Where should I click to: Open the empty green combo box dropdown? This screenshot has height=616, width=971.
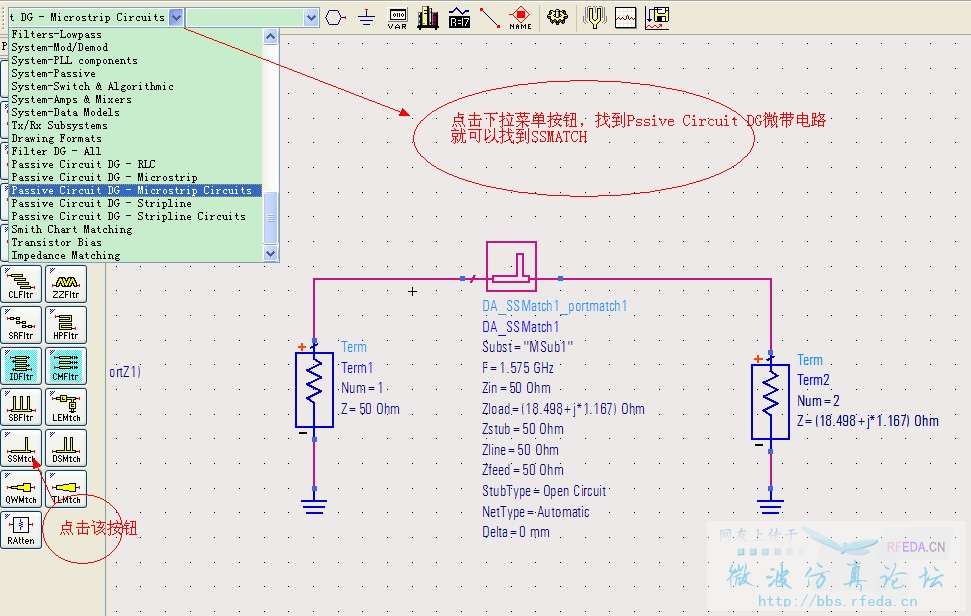(311, 18)
